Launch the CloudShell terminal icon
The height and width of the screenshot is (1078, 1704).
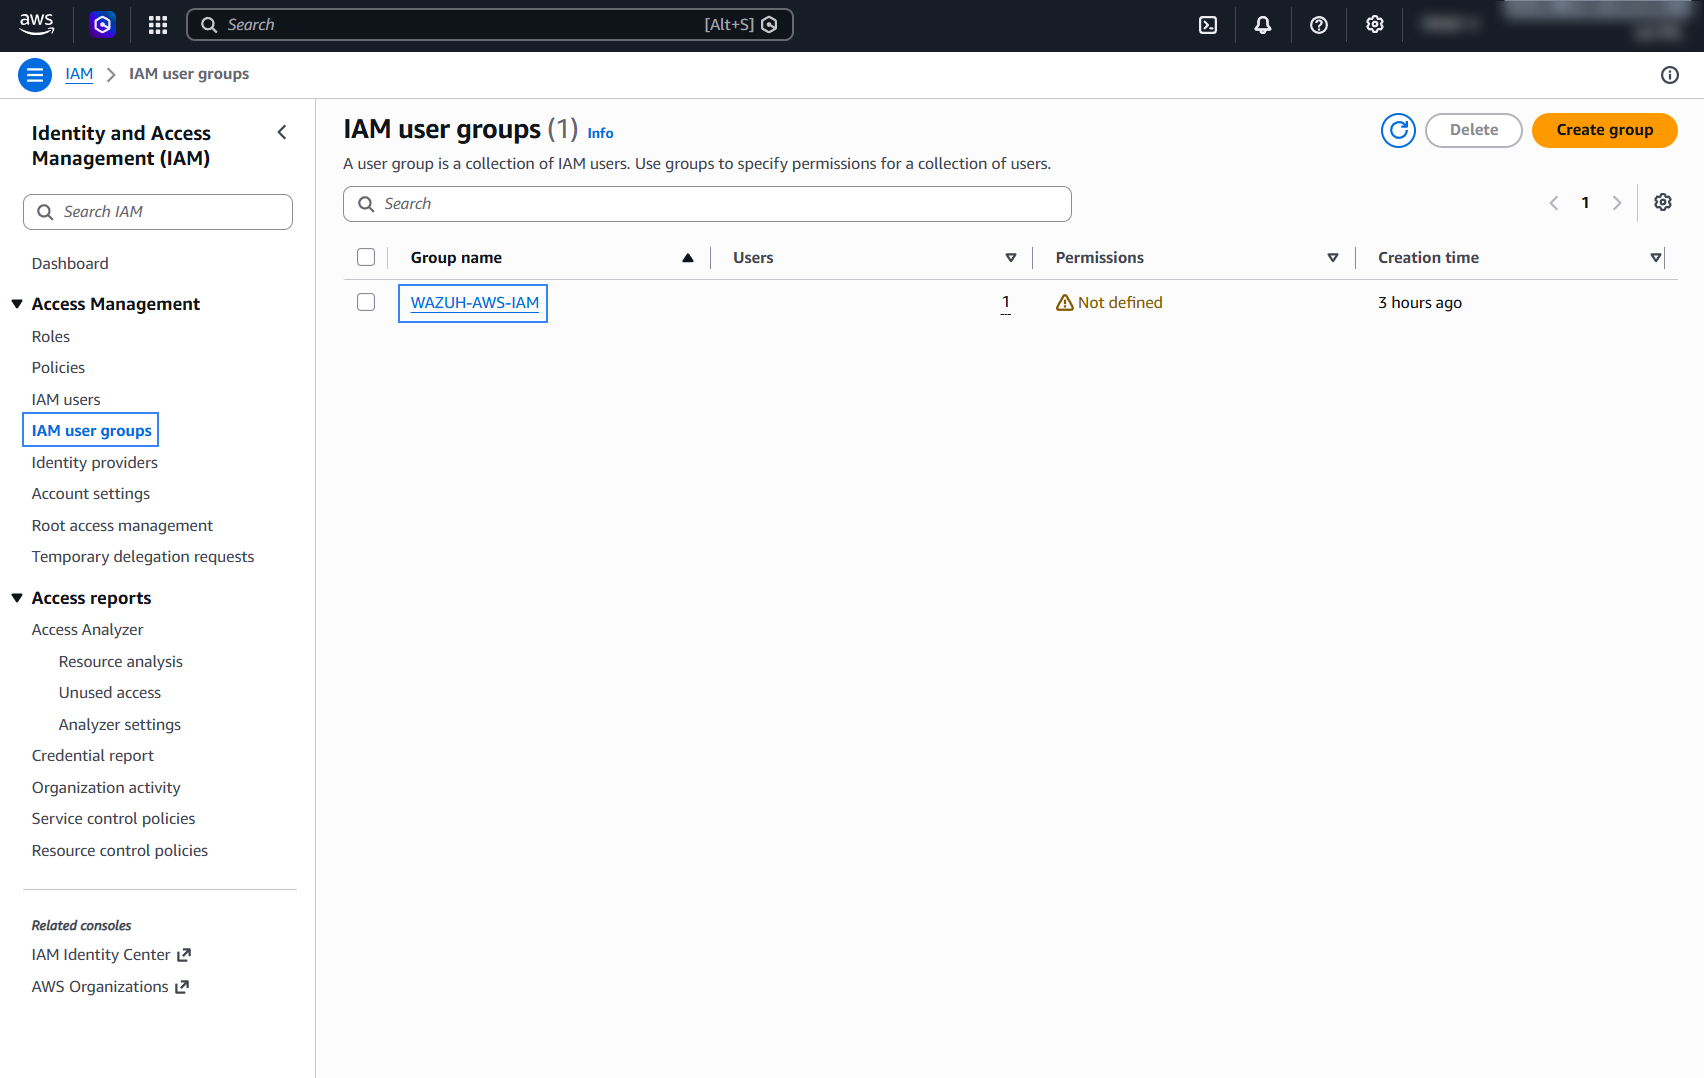coord(1208,25)
